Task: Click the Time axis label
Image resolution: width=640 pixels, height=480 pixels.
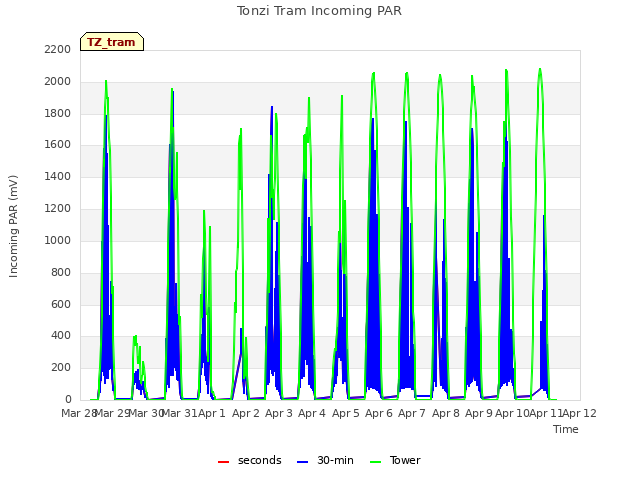Action: point(566,429)
